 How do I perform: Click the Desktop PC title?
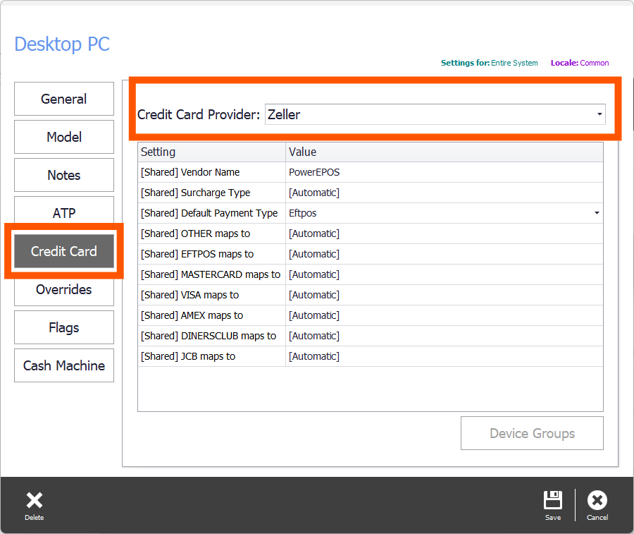(62, 44)
